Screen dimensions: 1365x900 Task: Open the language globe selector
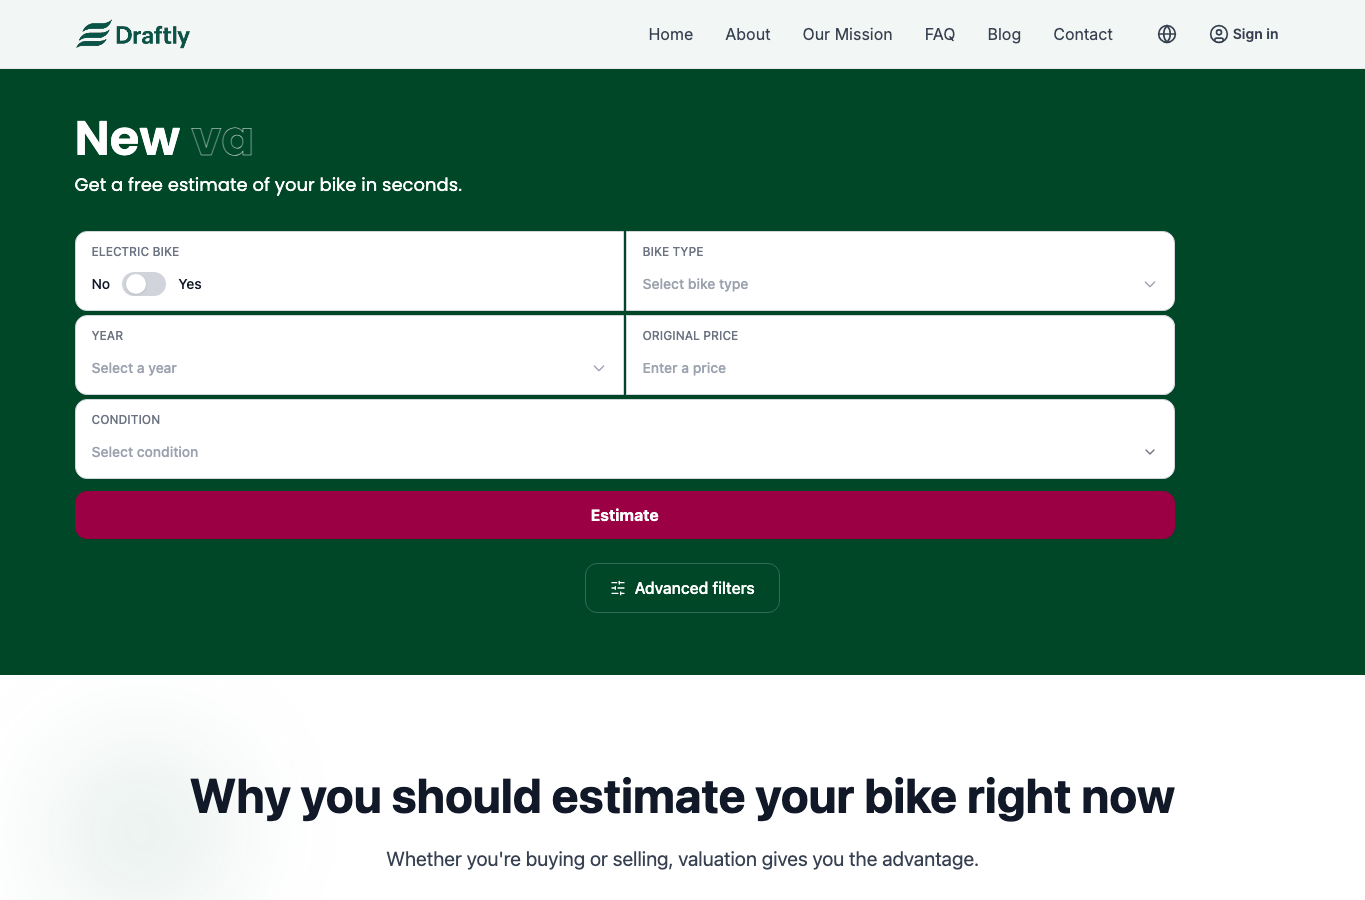pos(1167,34)
